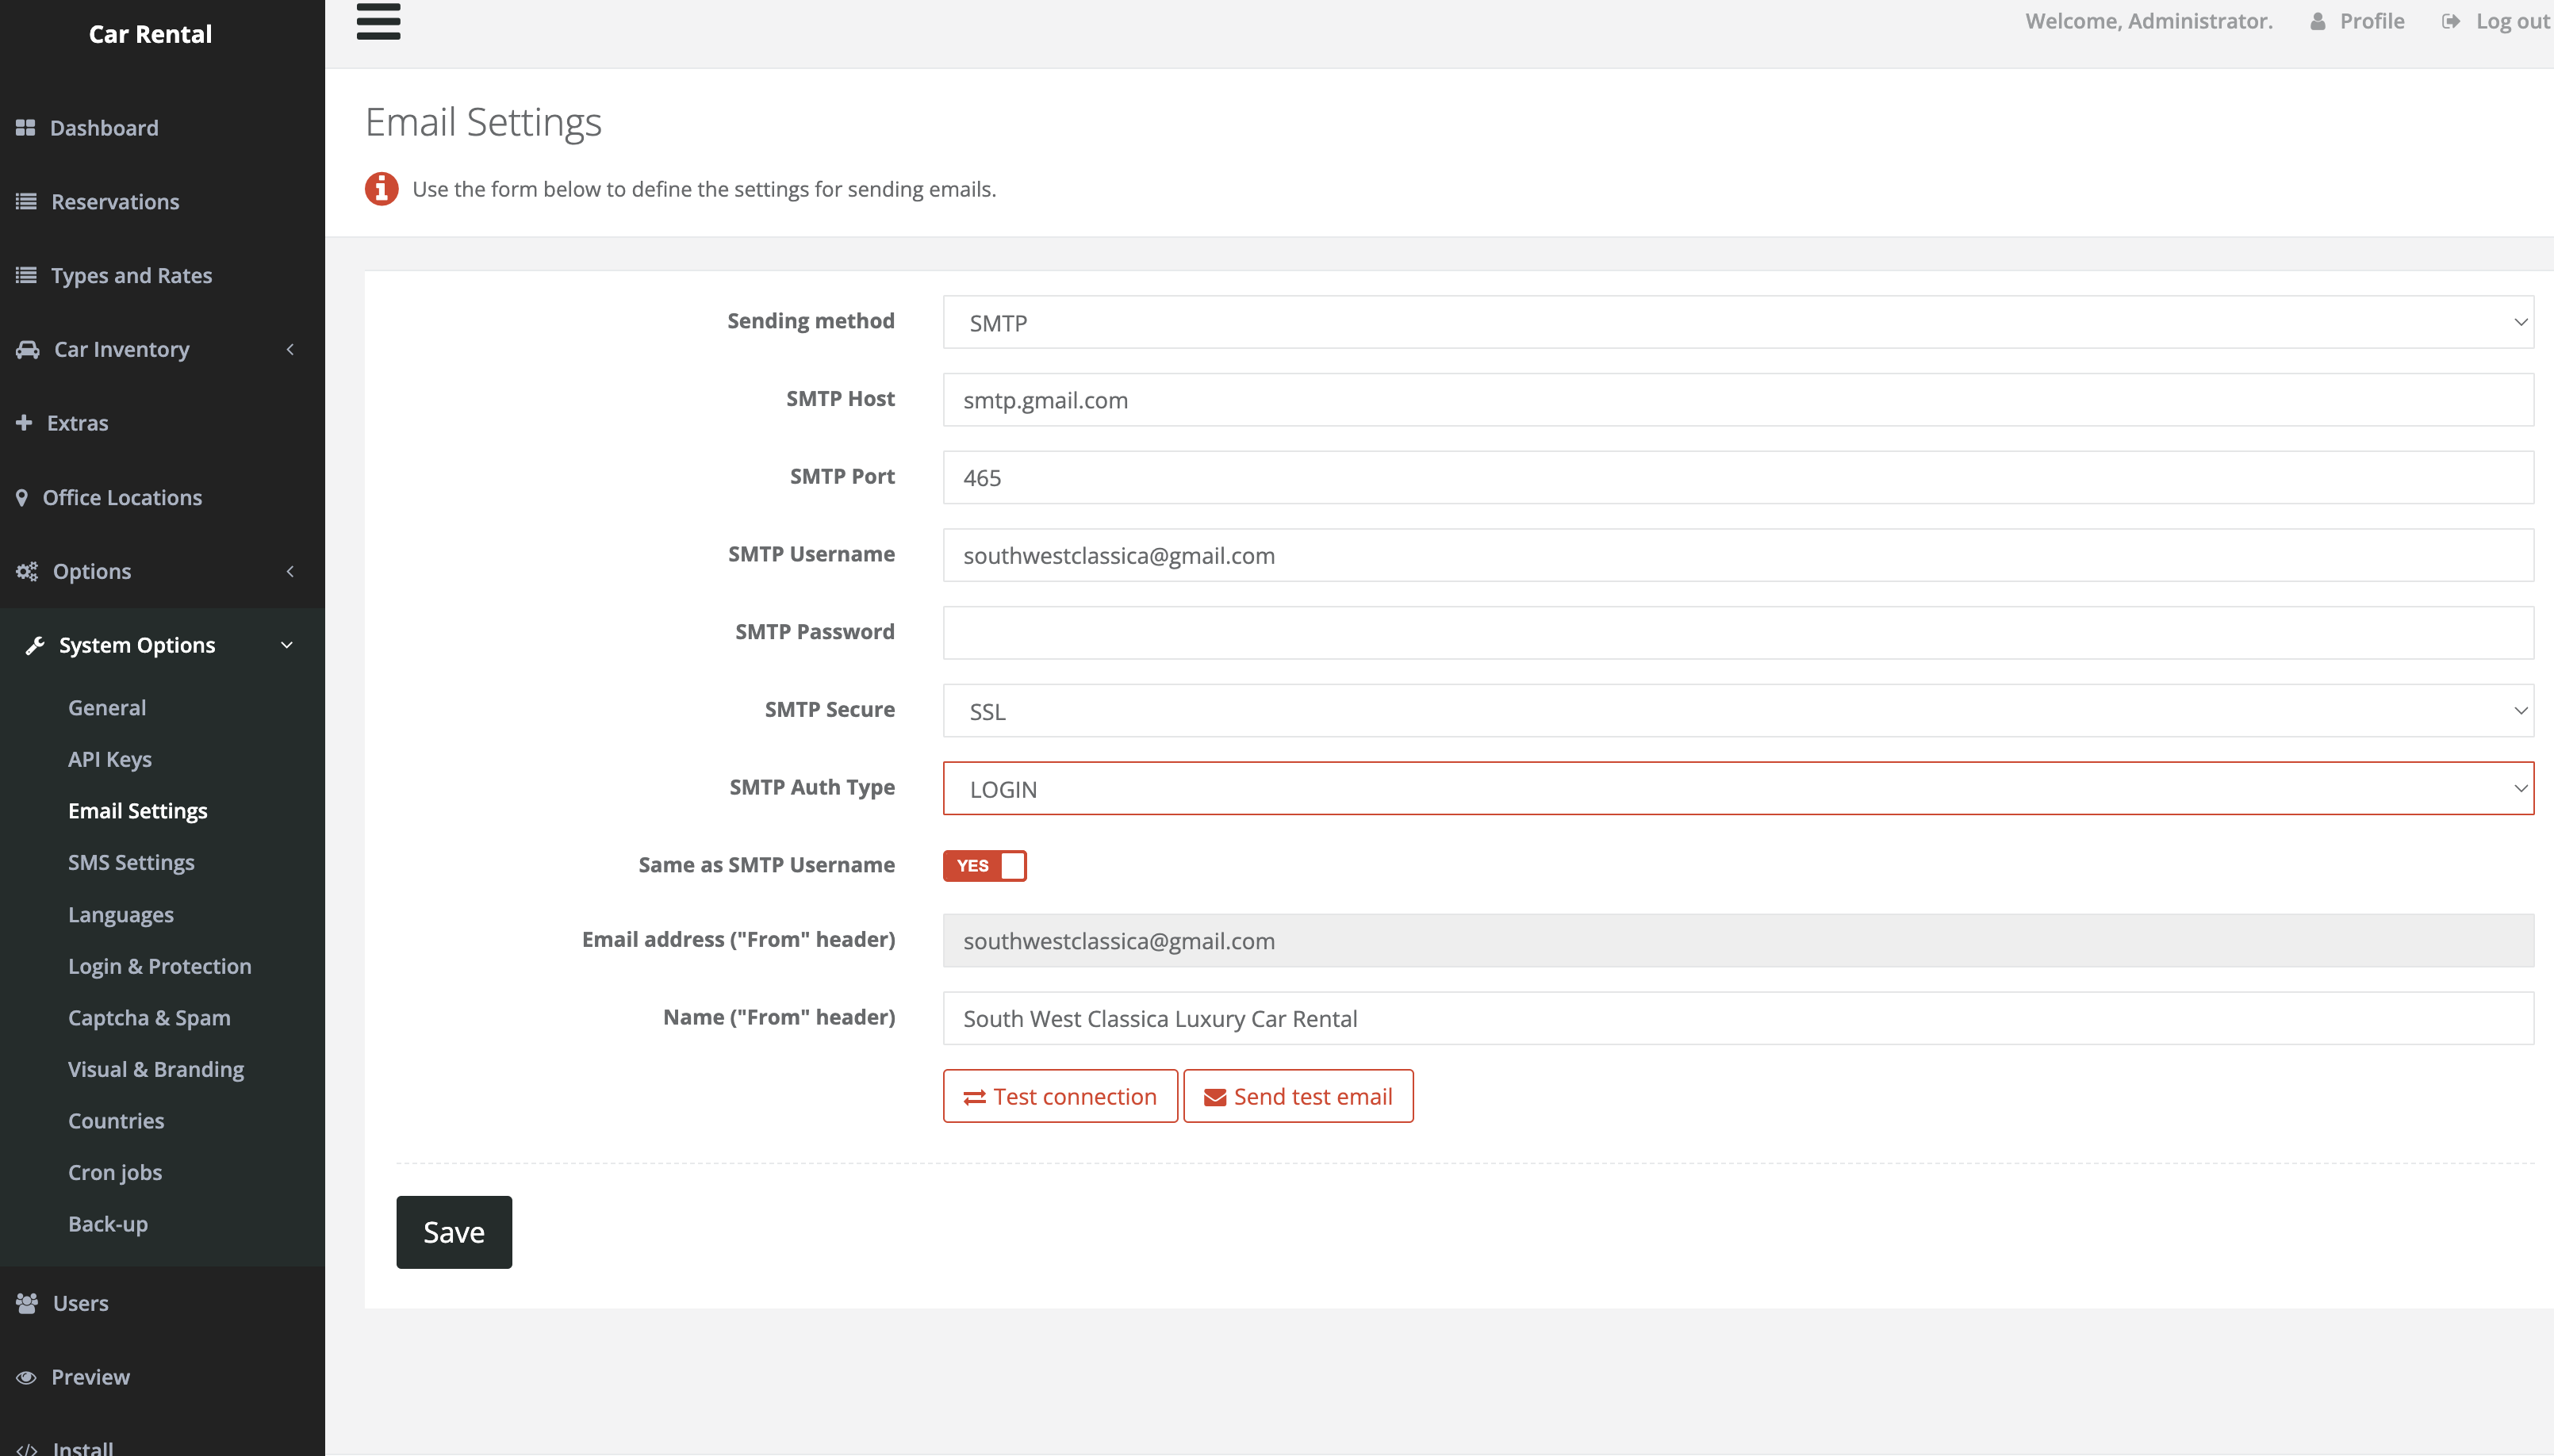The image size is (2554, 1456).
Task: Click the Extras plus icon
Action: click(x=24, y=423)
